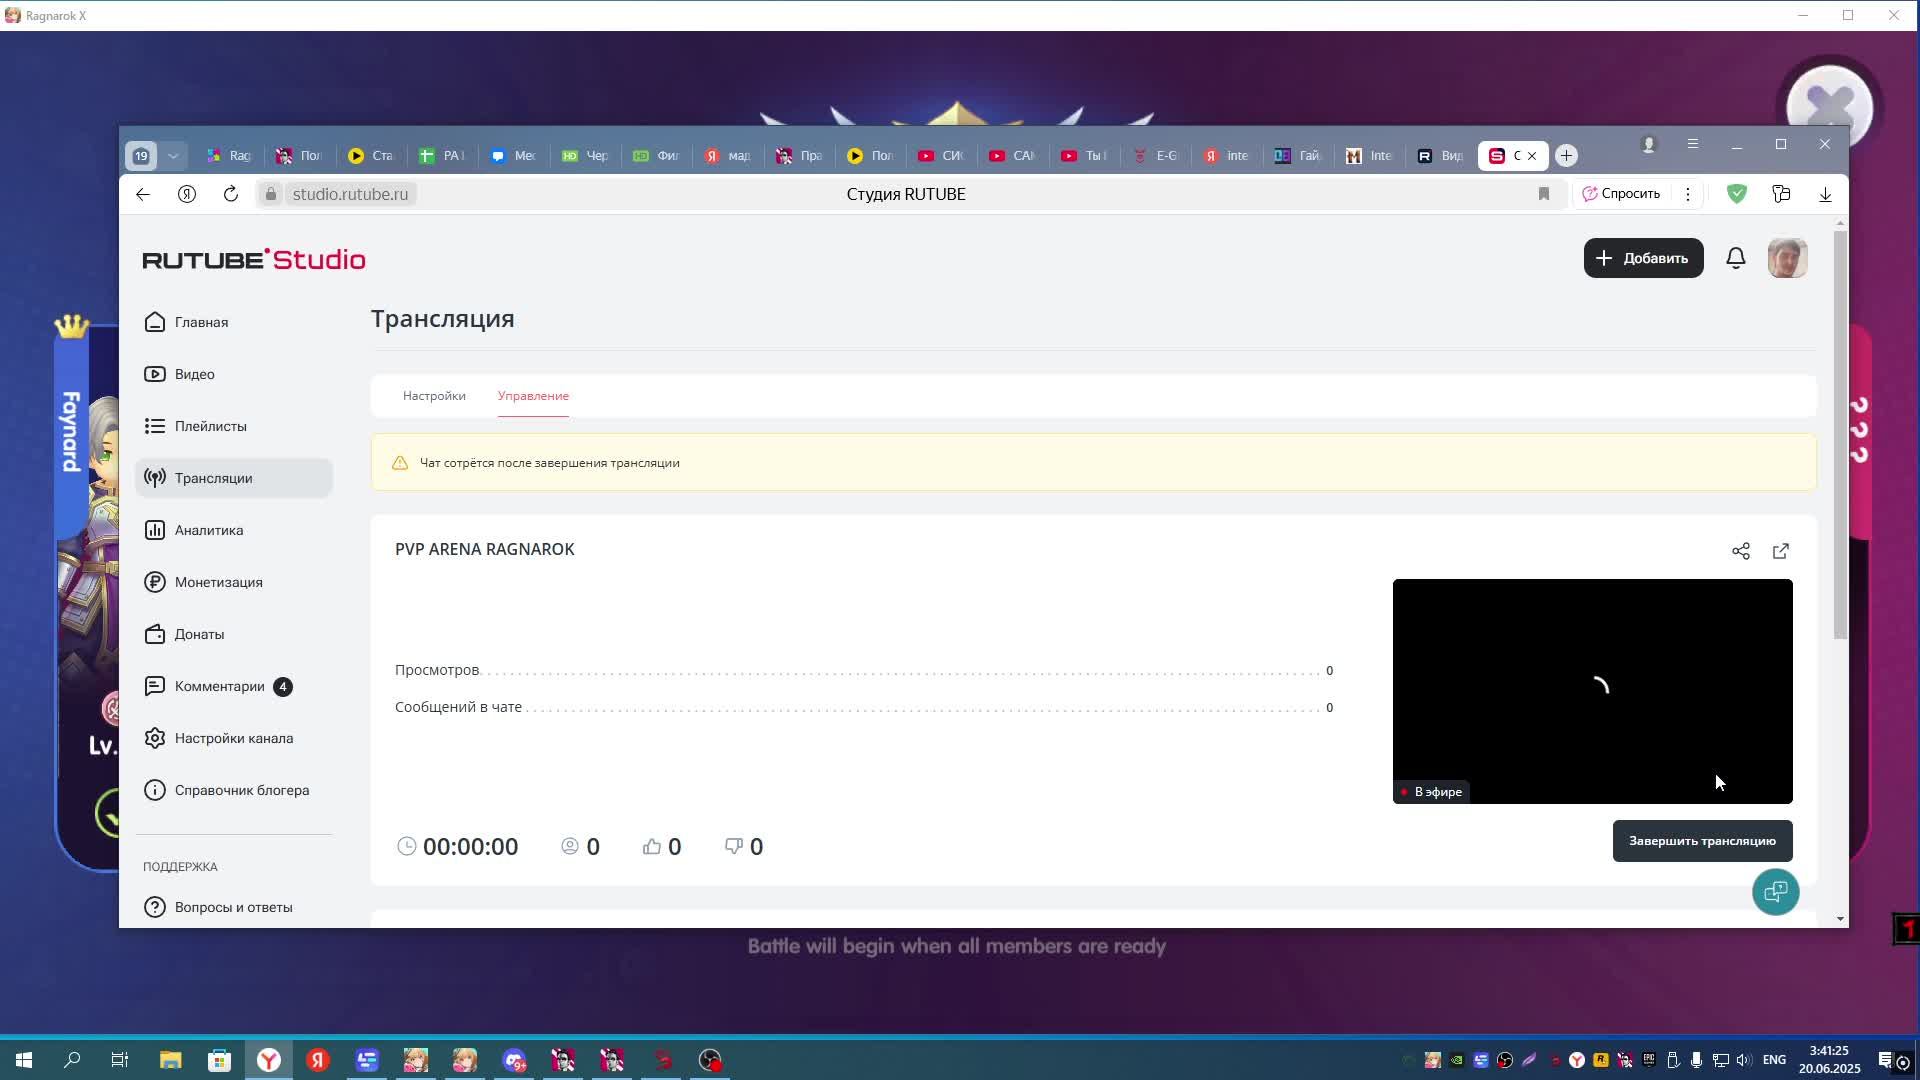Open the browser hamburger menu

click(1693, 145)
